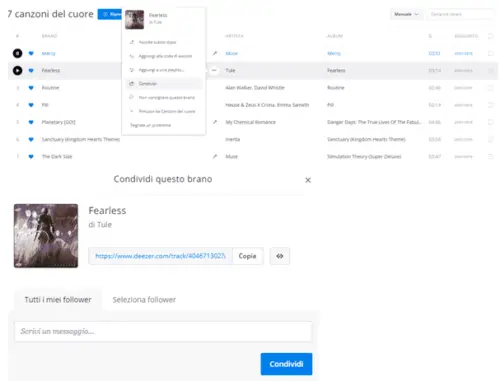Viewport: 500px width, 381px height.
Task: Open the Manuale sort dropdown
Action: point(406,14)
